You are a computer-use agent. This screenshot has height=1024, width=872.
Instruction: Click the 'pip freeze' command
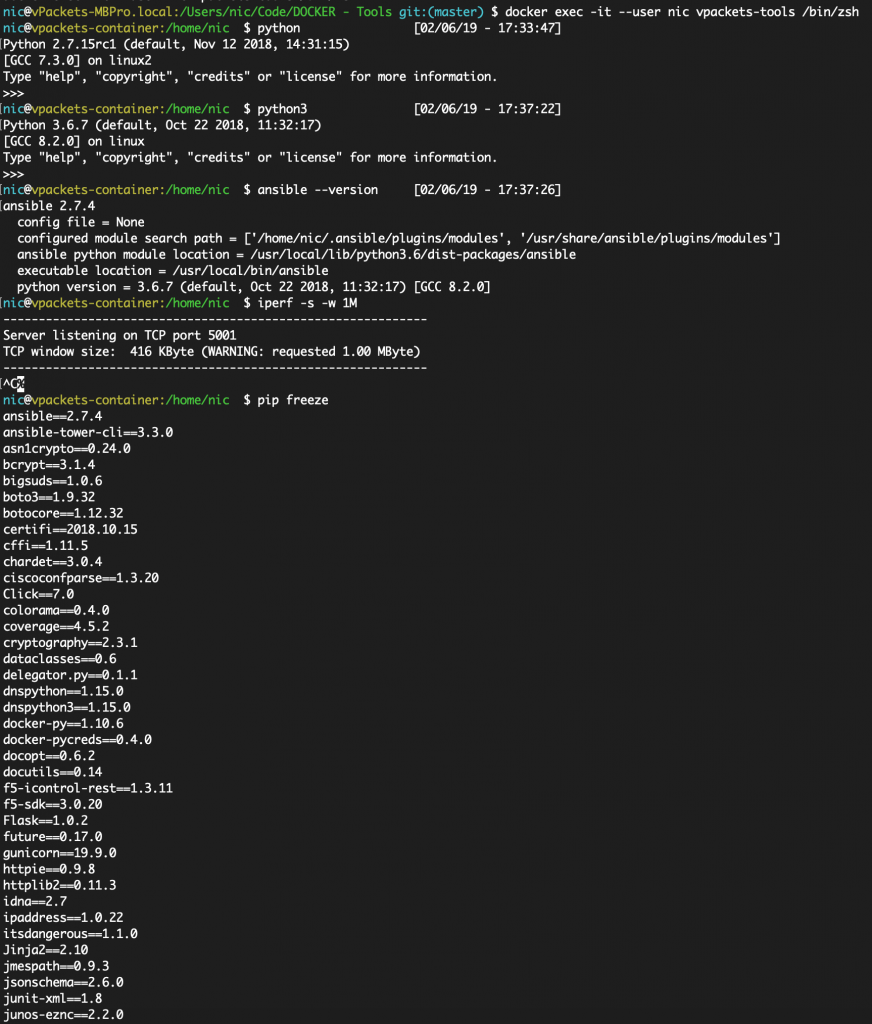point(293,400)
